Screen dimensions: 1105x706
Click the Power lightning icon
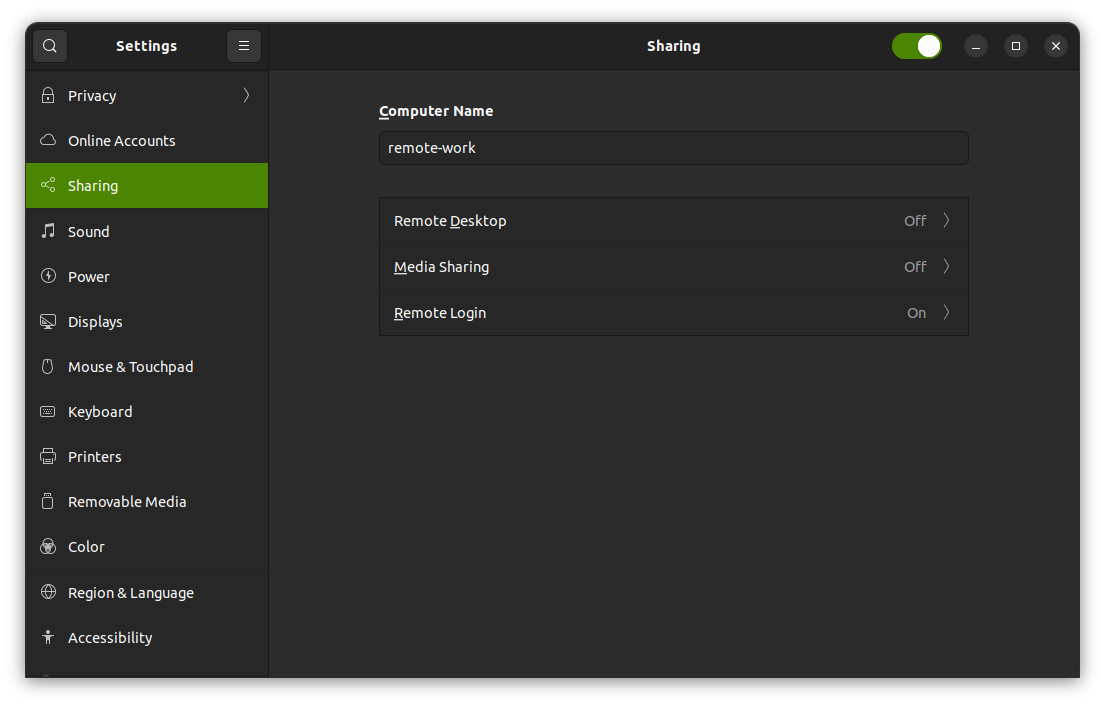point(47,277)
